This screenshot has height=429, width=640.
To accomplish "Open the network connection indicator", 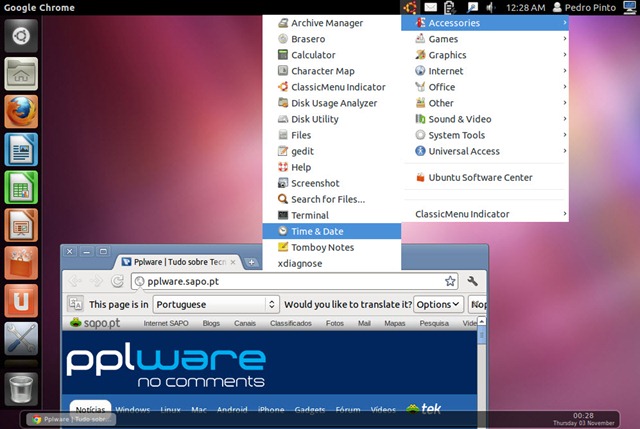I will (472, 7).
